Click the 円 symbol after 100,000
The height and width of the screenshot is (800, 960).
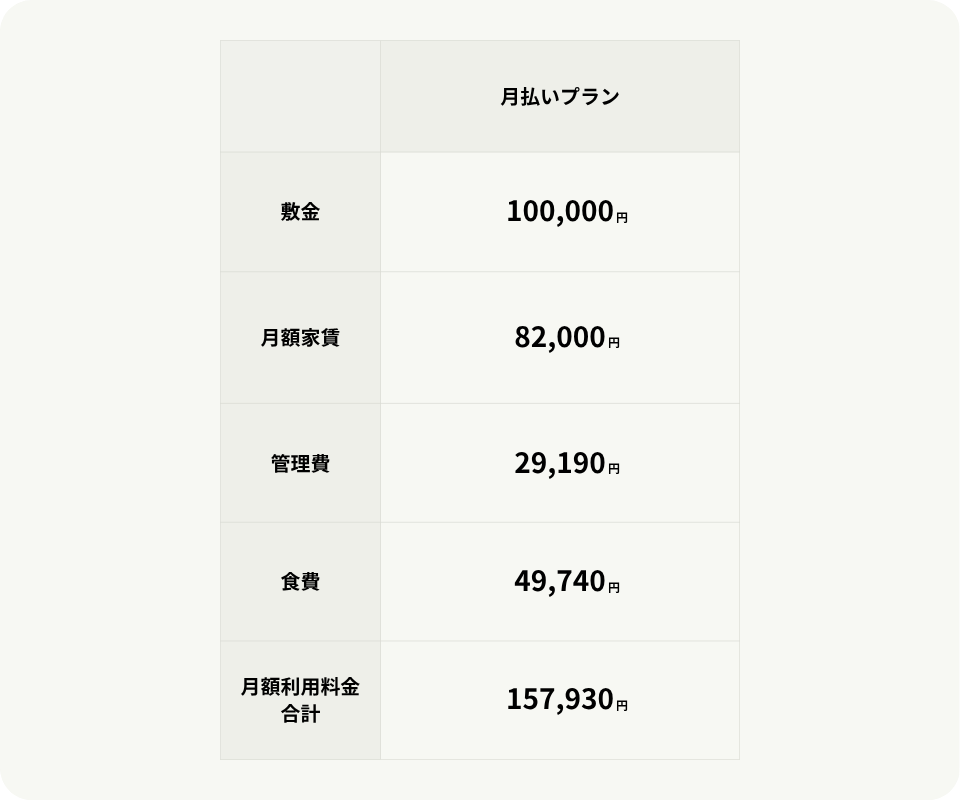622,217
